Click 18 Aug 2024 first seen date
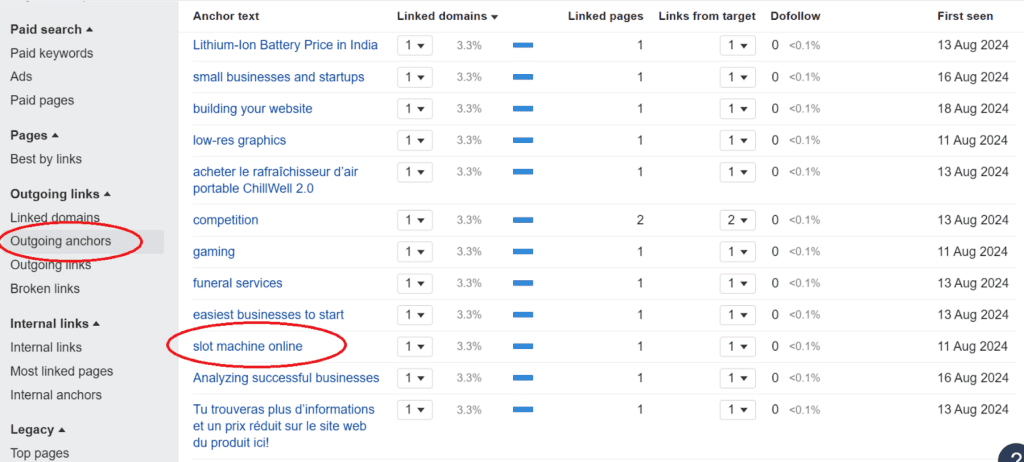 (x=972, y=108)
